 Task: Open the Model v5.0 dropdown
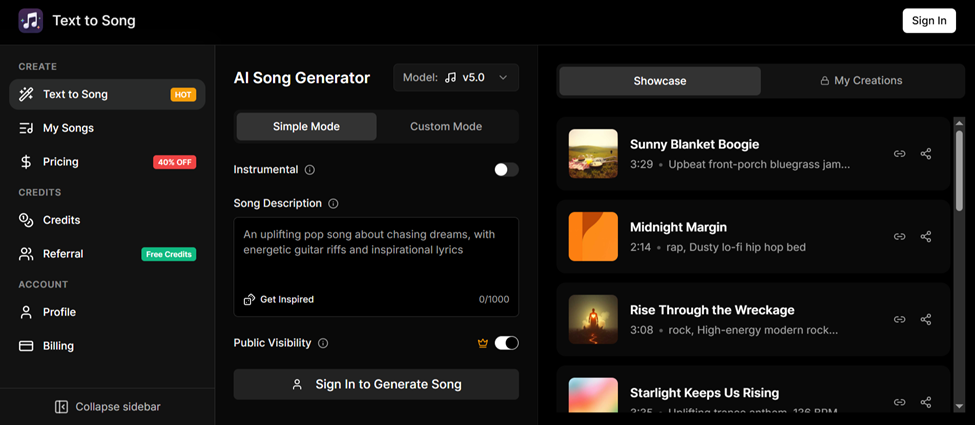click(456, 78)
